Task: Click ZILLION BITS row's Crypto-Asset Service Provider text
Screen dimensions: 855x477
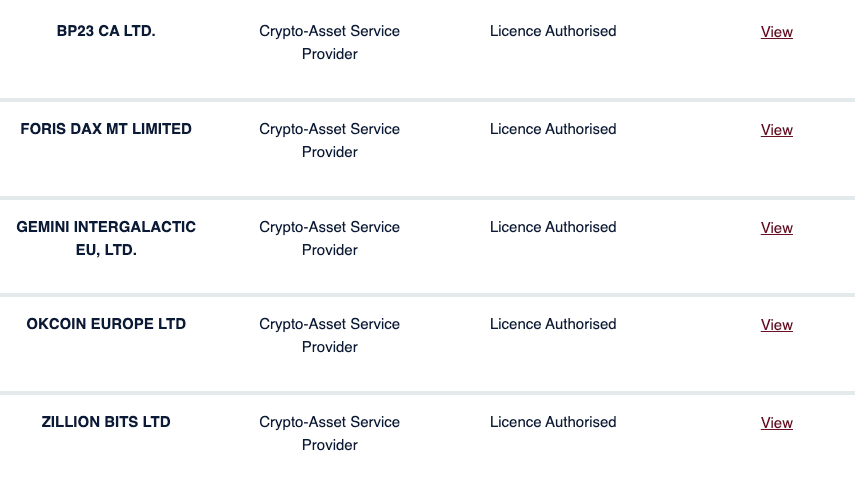Action: click(329, 433)
